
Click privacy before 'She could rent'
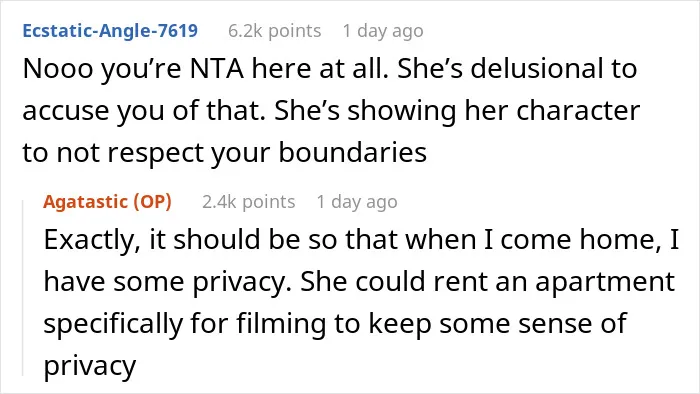click(x=241, y=282)
